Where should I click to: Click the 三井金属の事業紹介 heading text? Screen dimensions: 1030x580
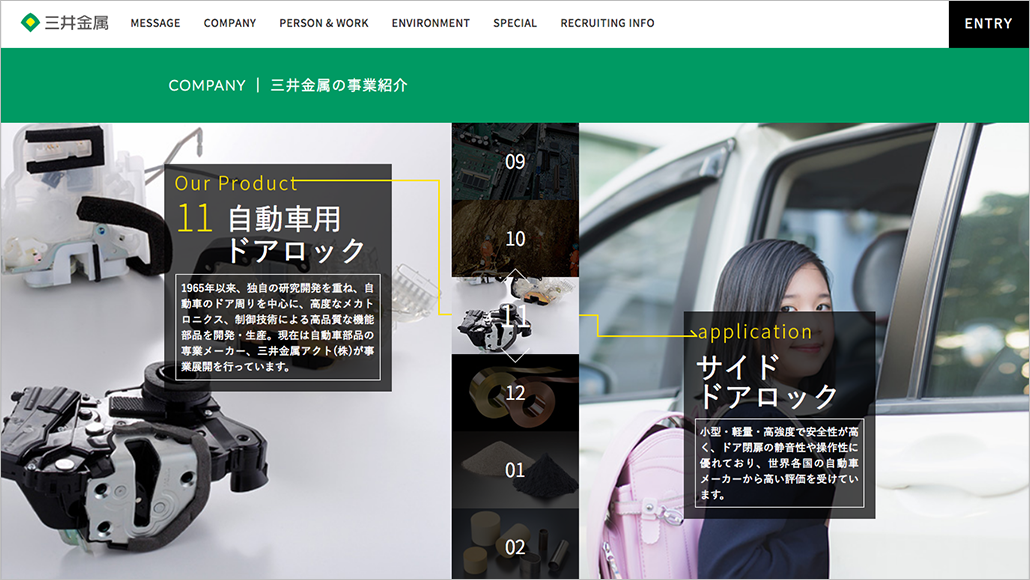coord(339,85)
